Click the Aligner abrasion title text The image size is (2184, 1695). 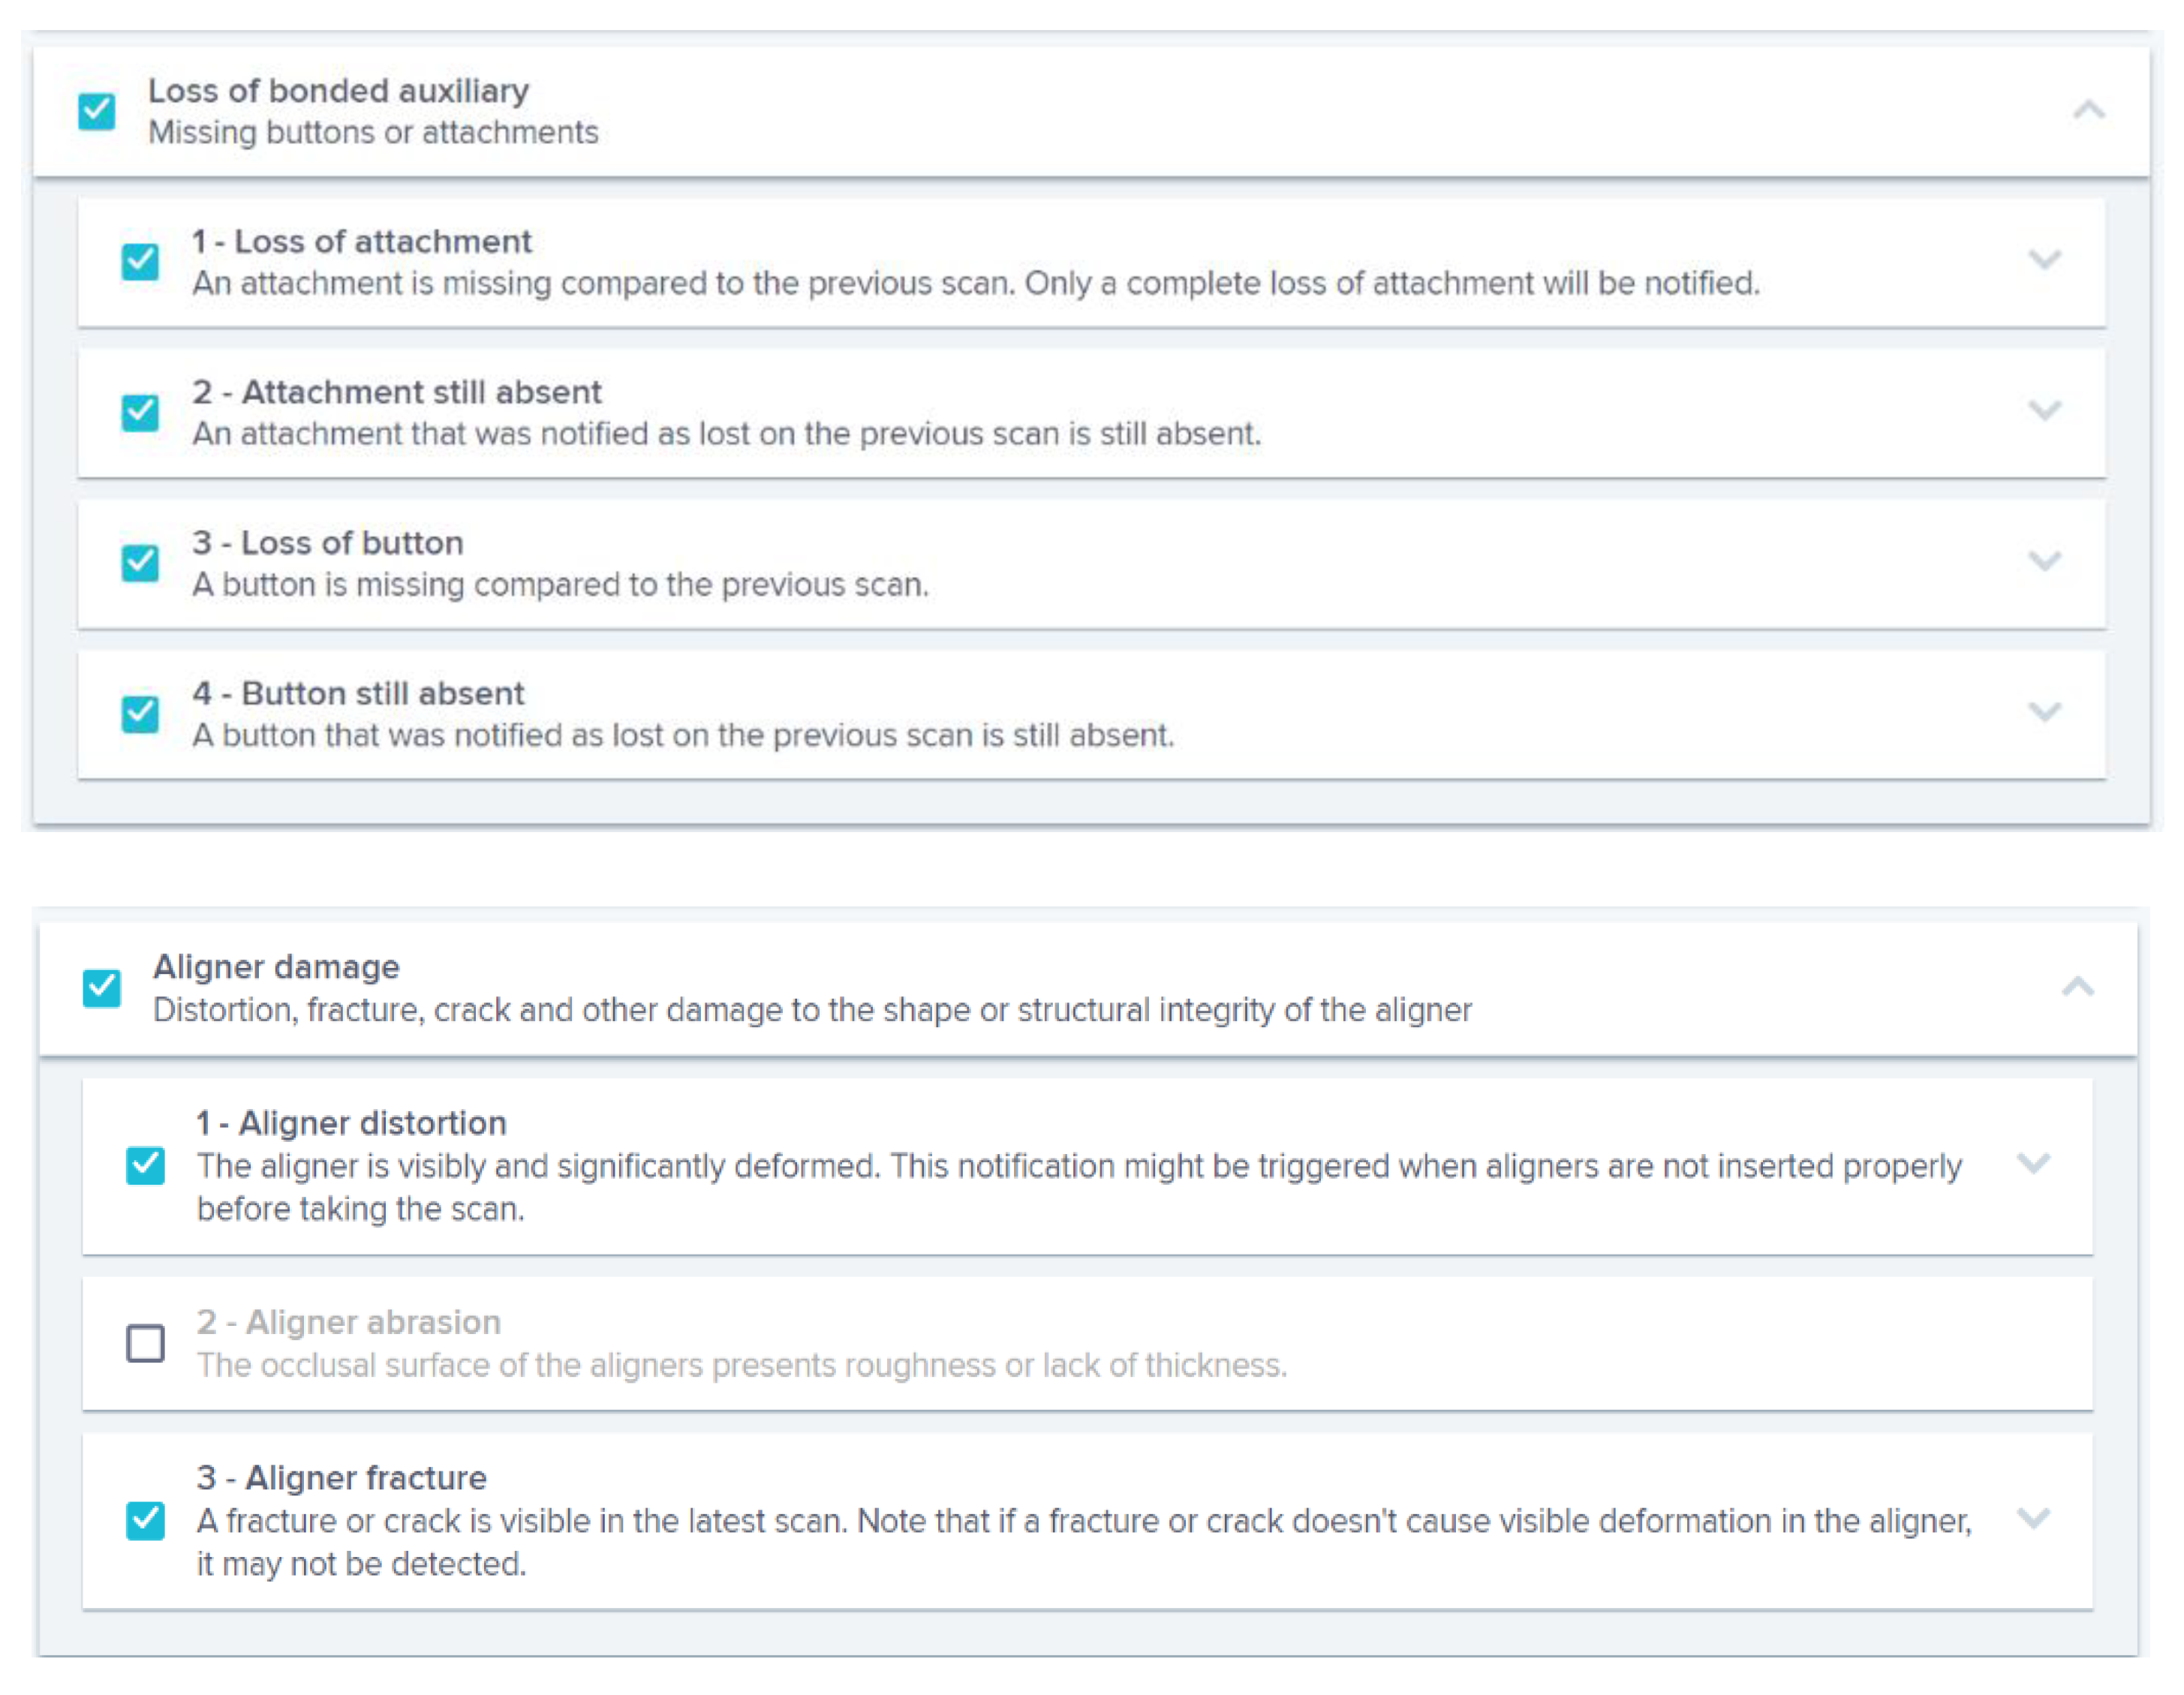[x=349, y=1322]
